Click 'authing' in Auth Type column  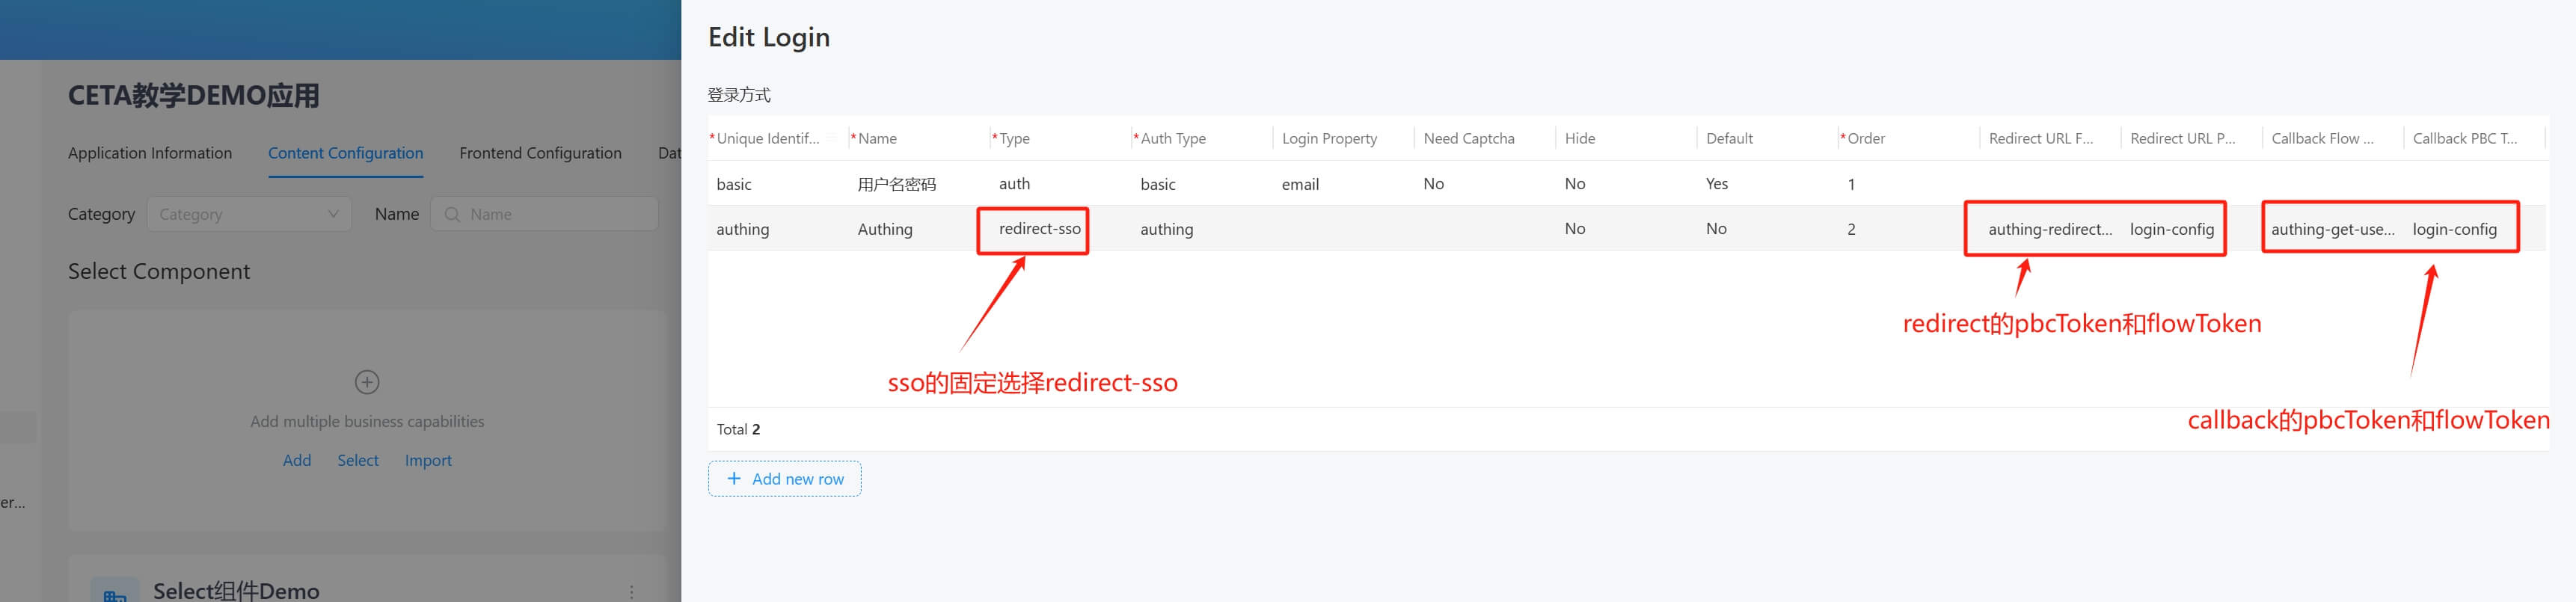1166,229
